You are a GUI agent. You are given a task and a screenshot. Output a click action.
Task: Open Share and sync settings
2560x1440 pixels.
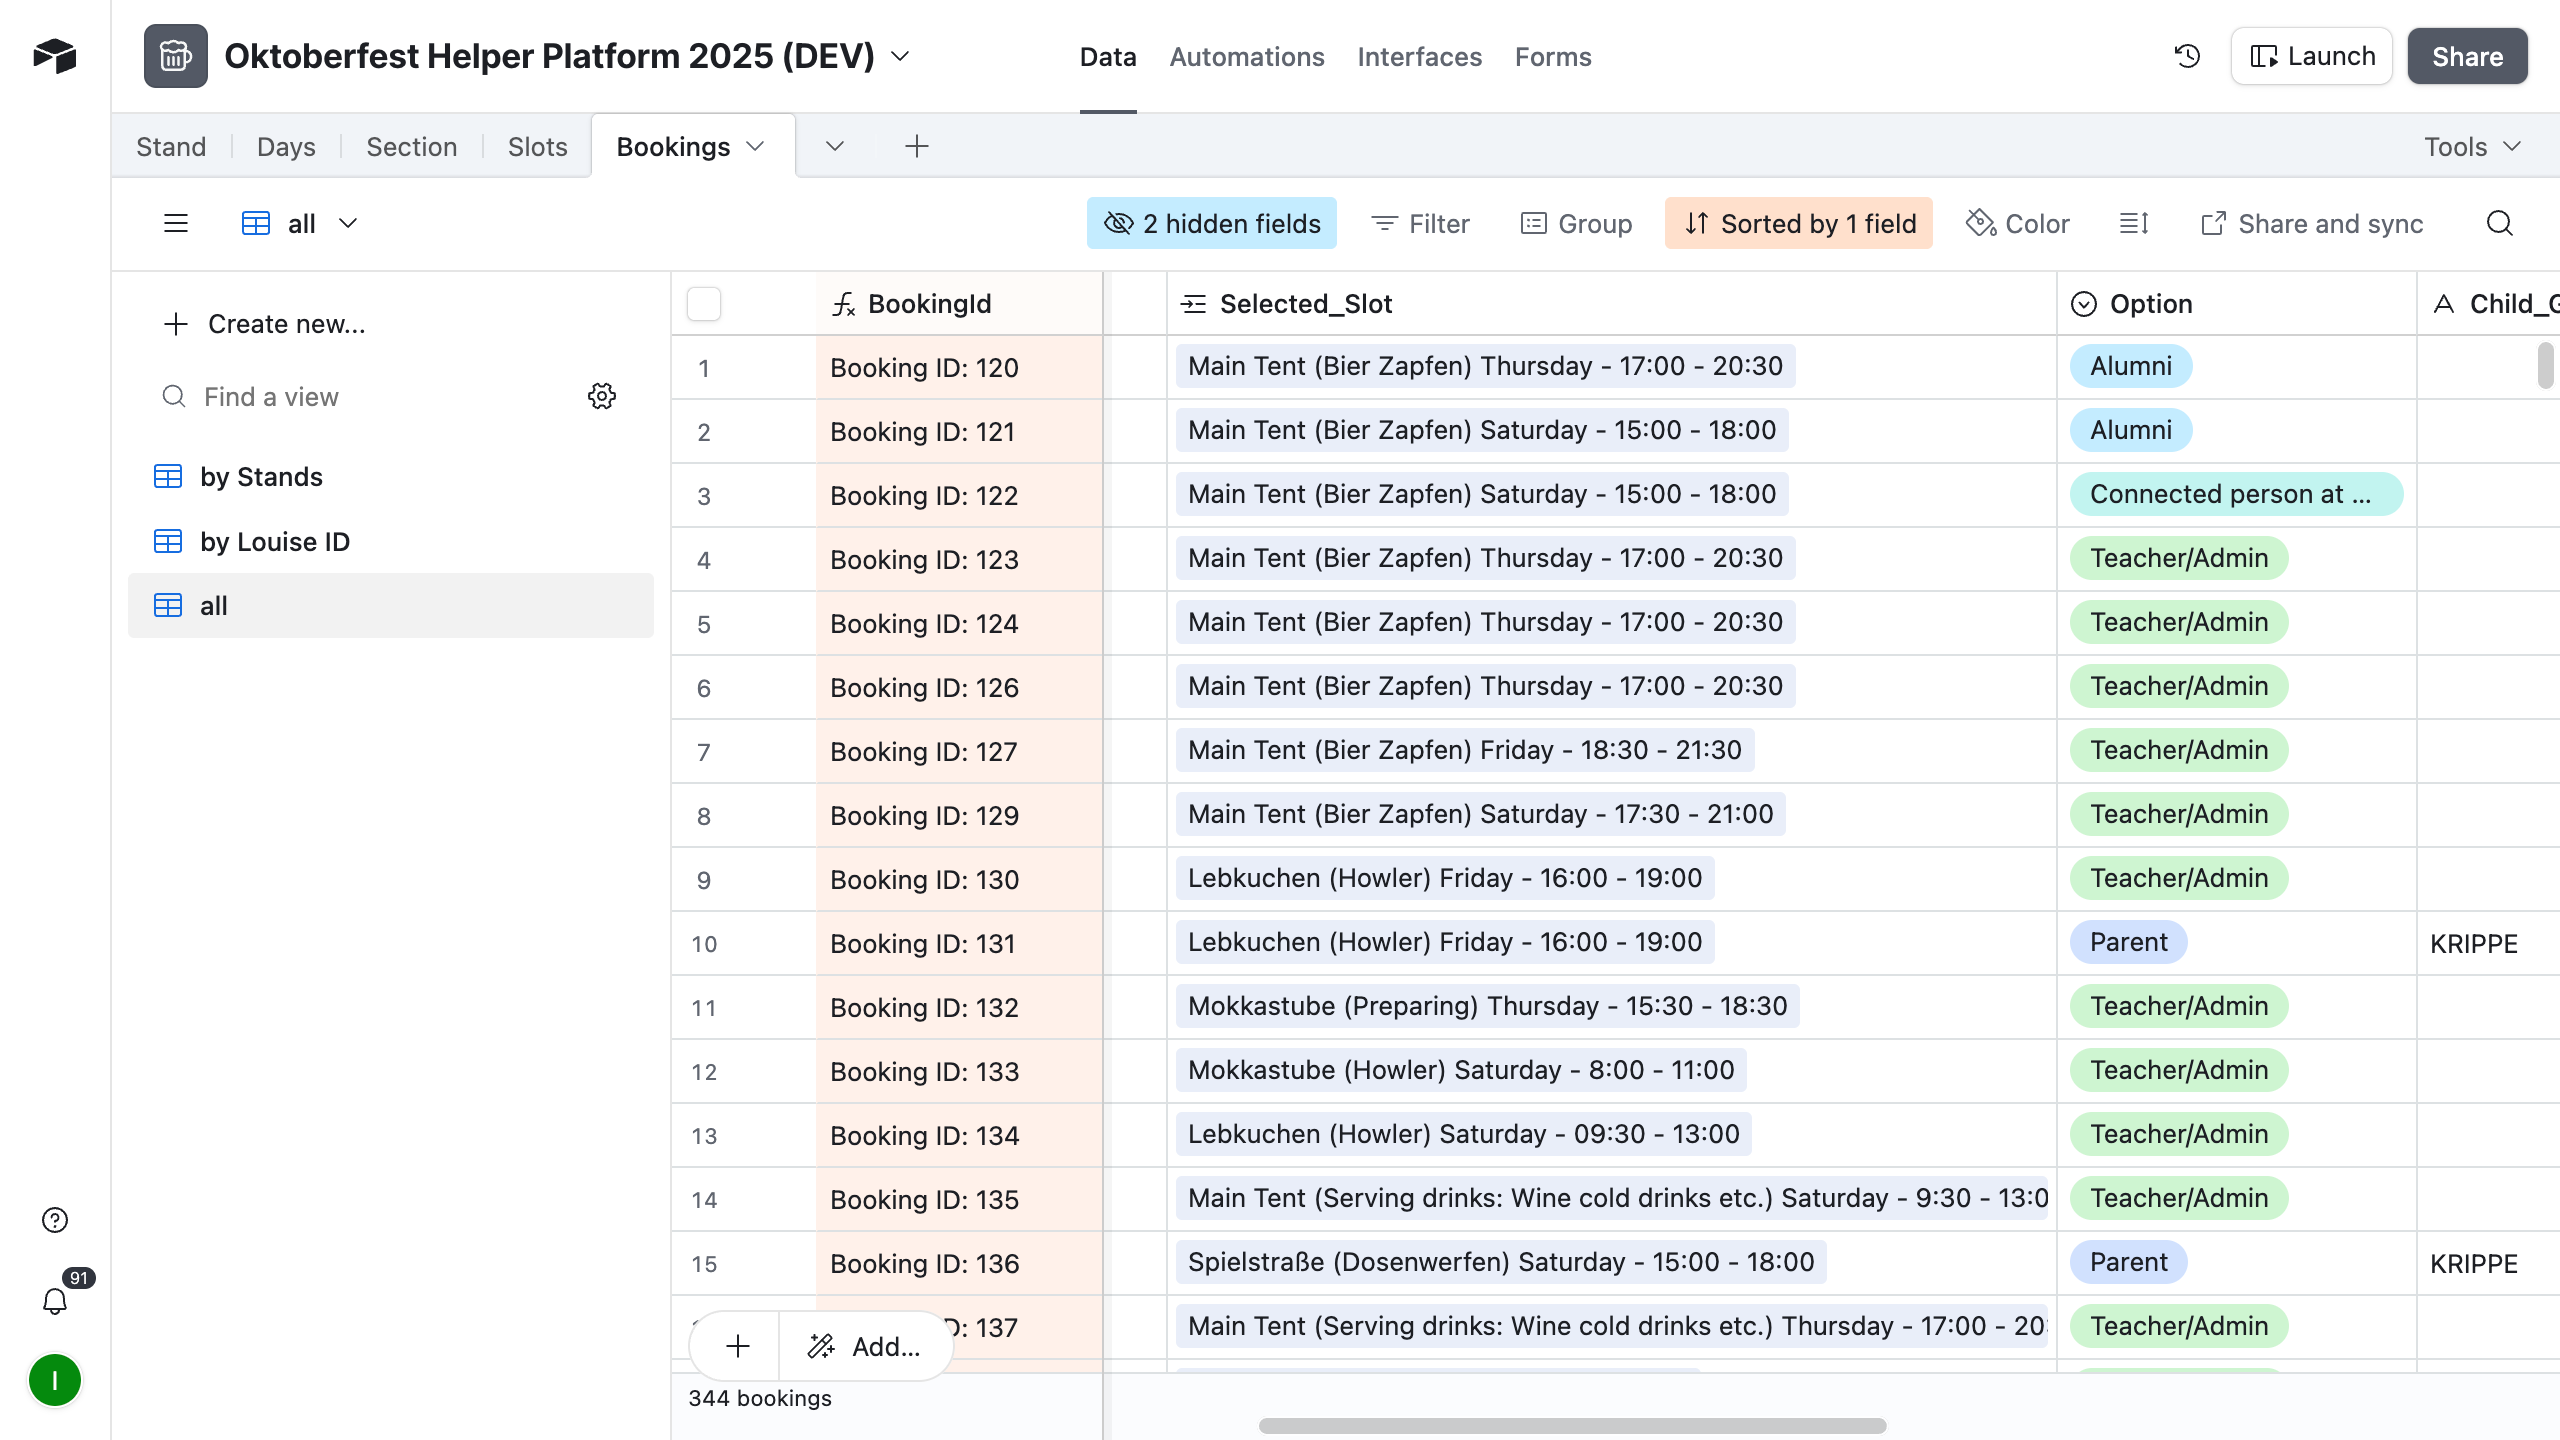(2312, 223)
